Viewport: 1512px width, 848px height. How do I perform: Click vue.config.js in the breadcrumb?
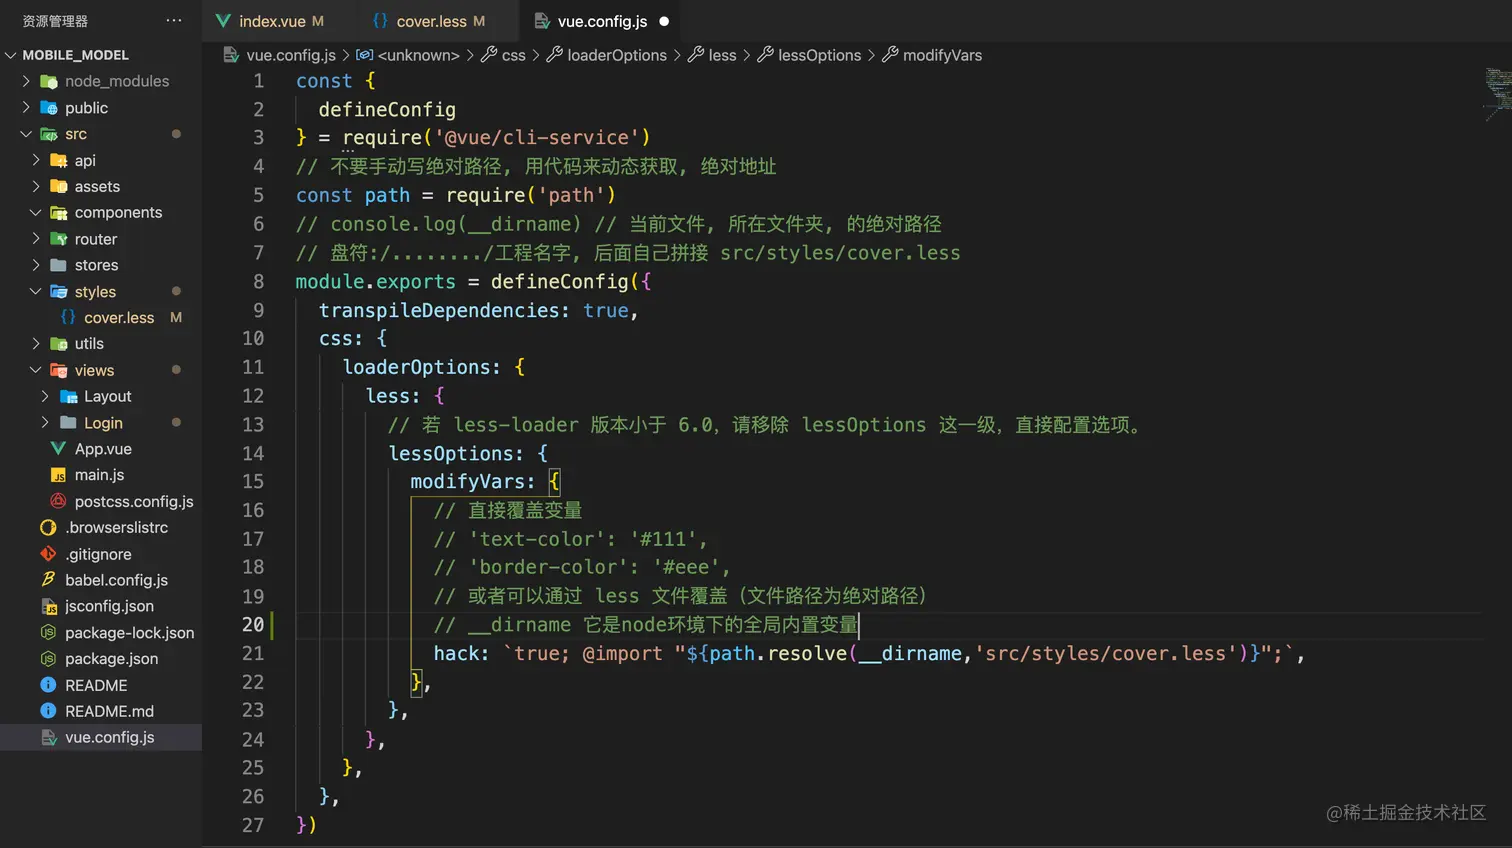coord(290,55)
